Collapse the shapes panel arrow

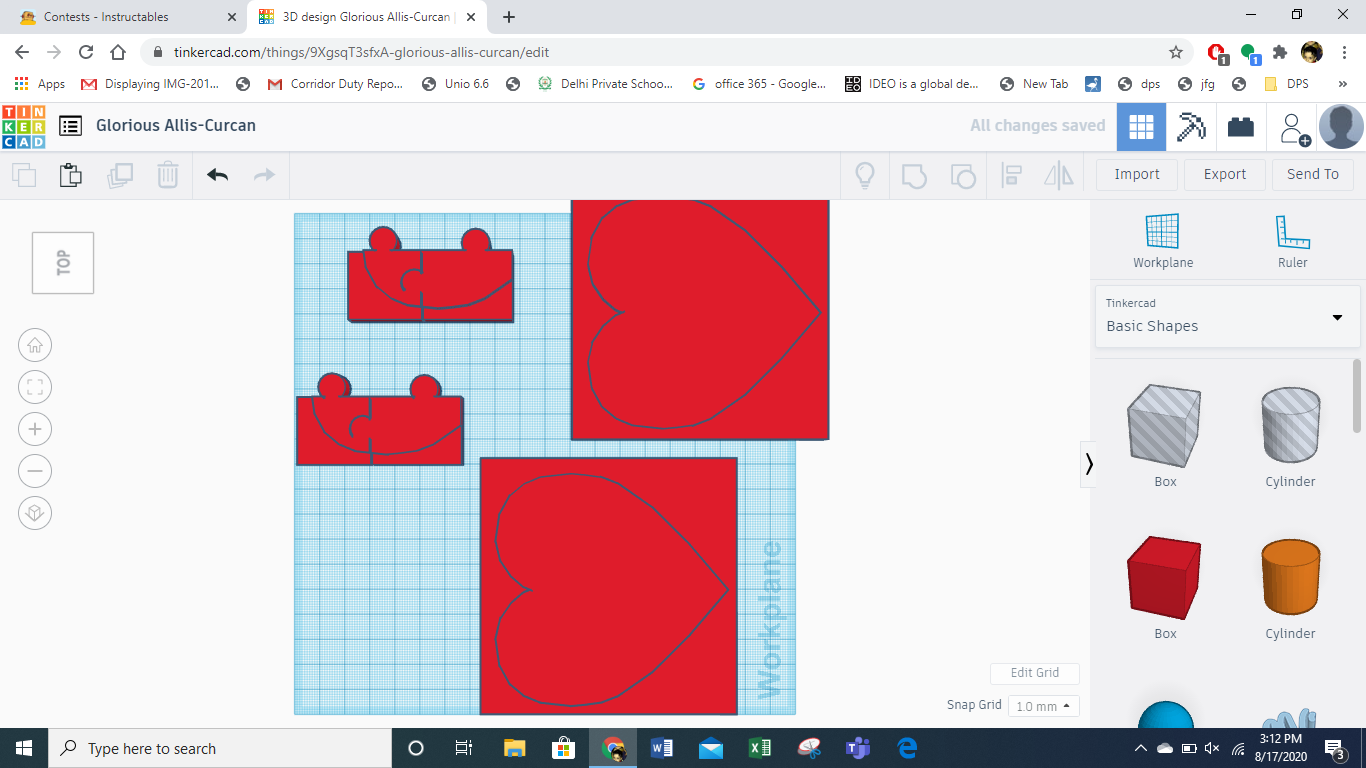click(x=1088, y=464)
